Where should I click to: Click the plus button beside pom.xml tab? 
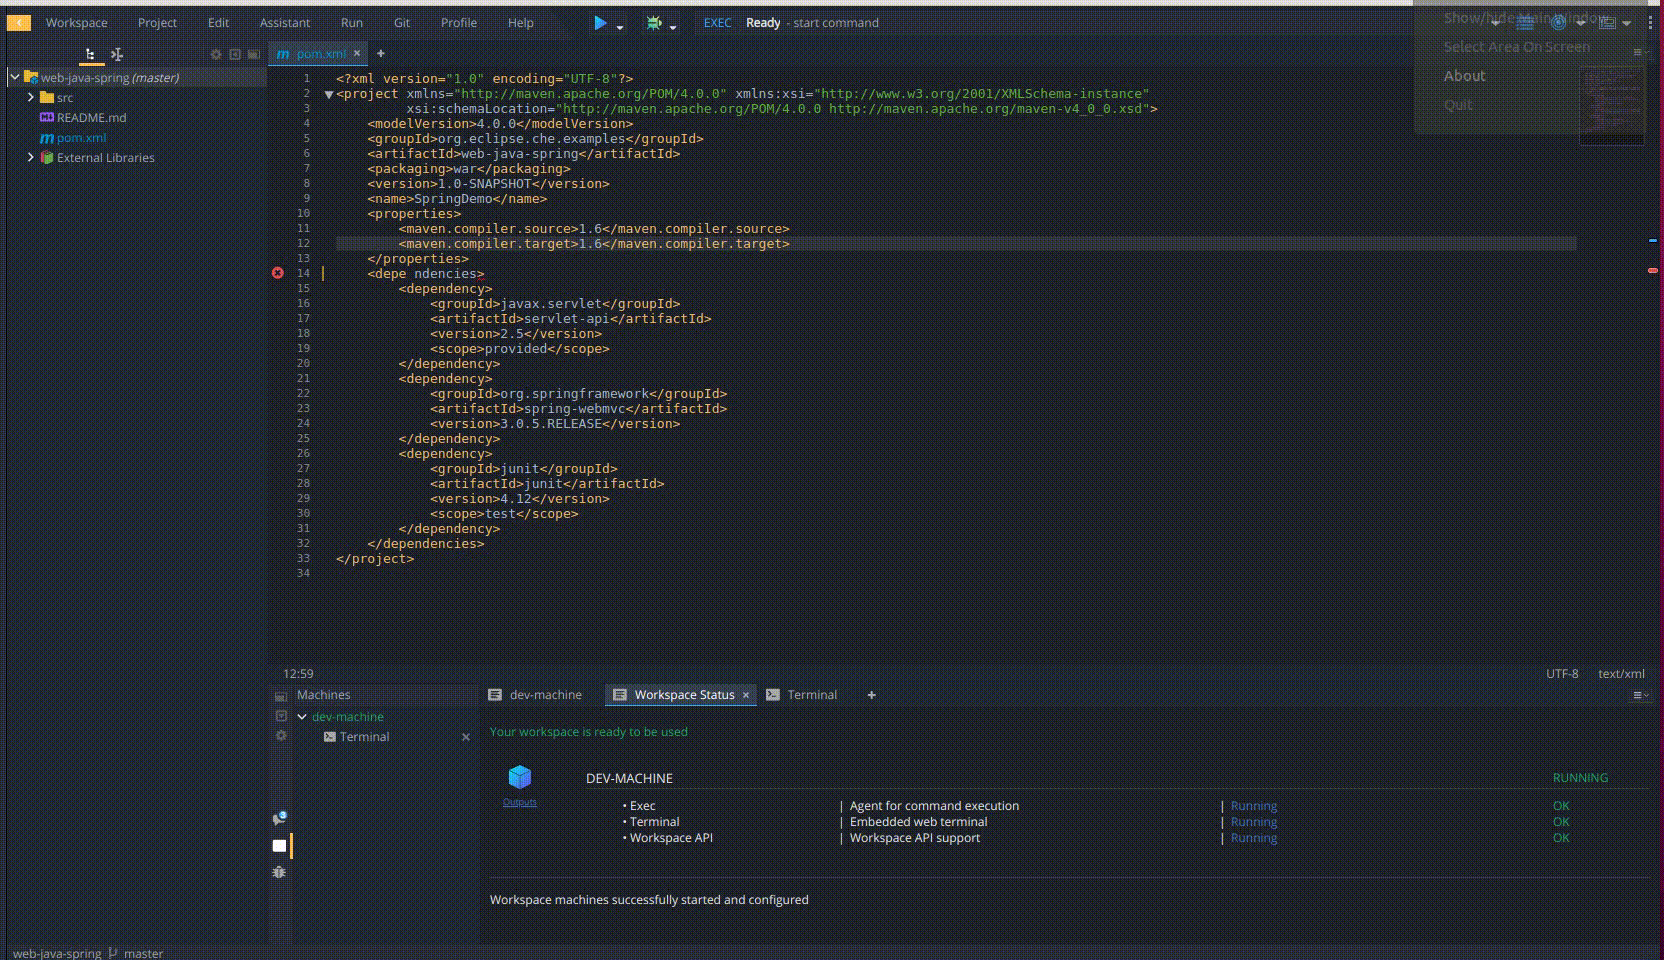(380, 54)
